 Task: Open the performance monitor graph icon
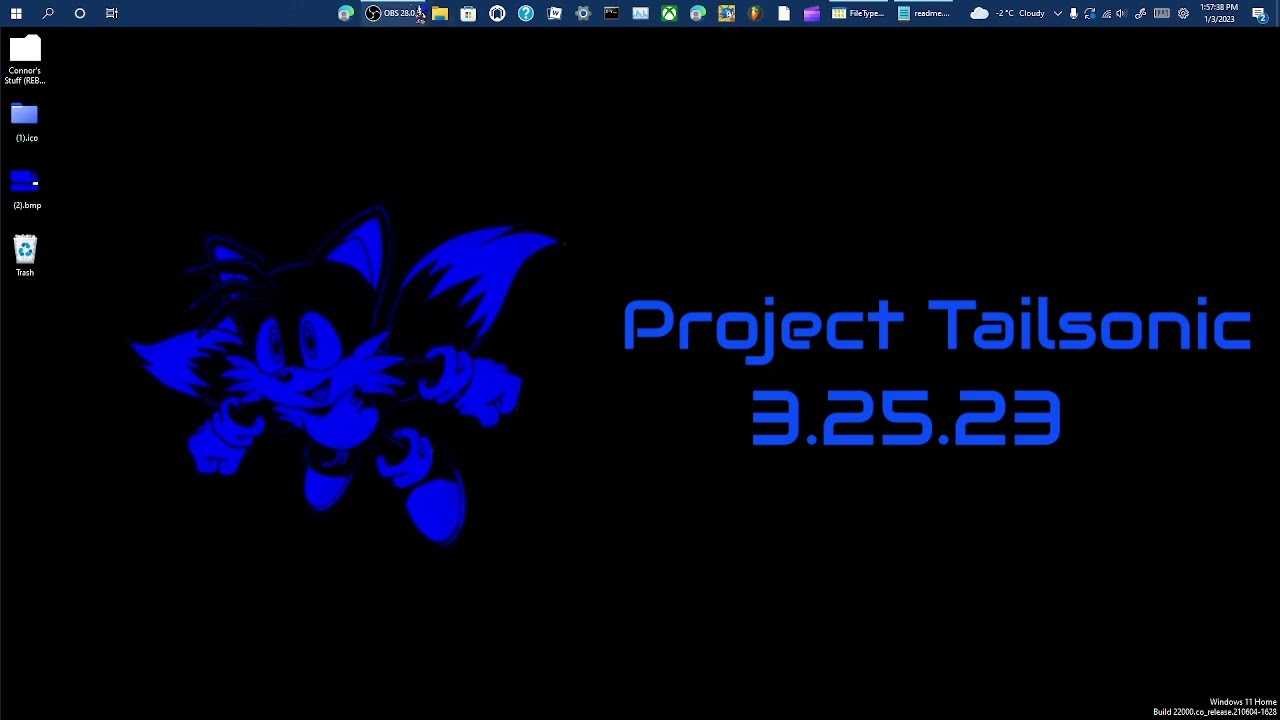coord(640,13)
